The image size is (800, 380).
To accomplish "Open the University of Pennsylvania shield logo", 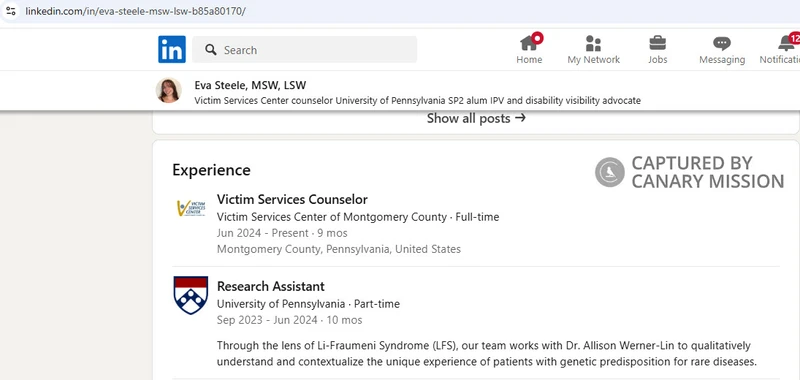I will pyautogui.click(x=190, y=295).
